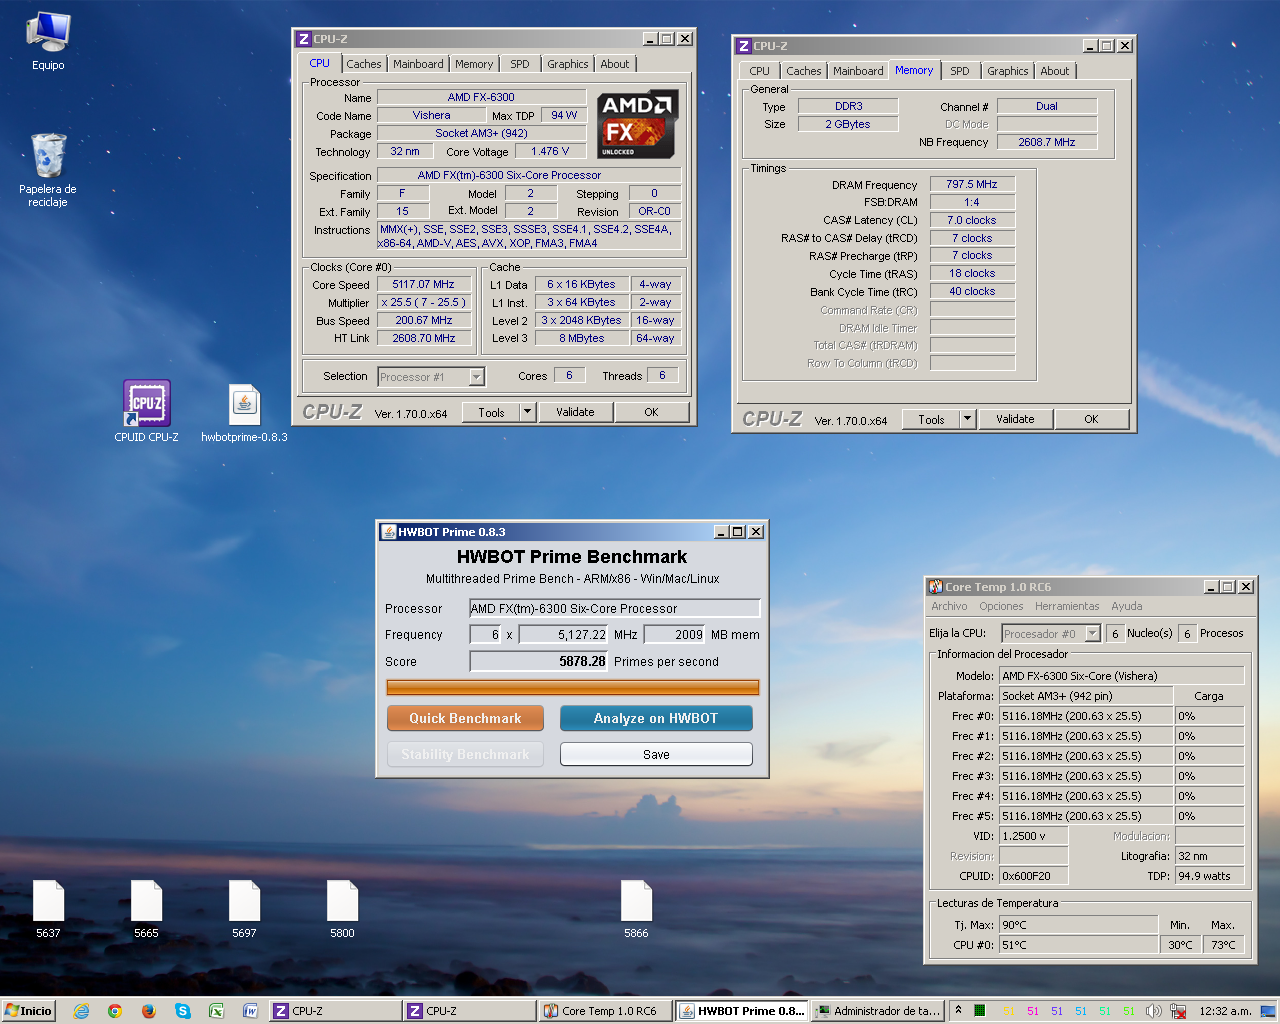1280x1024 pixels.
Task: Click the Quick Benchmark button
Action: point(465,718)
